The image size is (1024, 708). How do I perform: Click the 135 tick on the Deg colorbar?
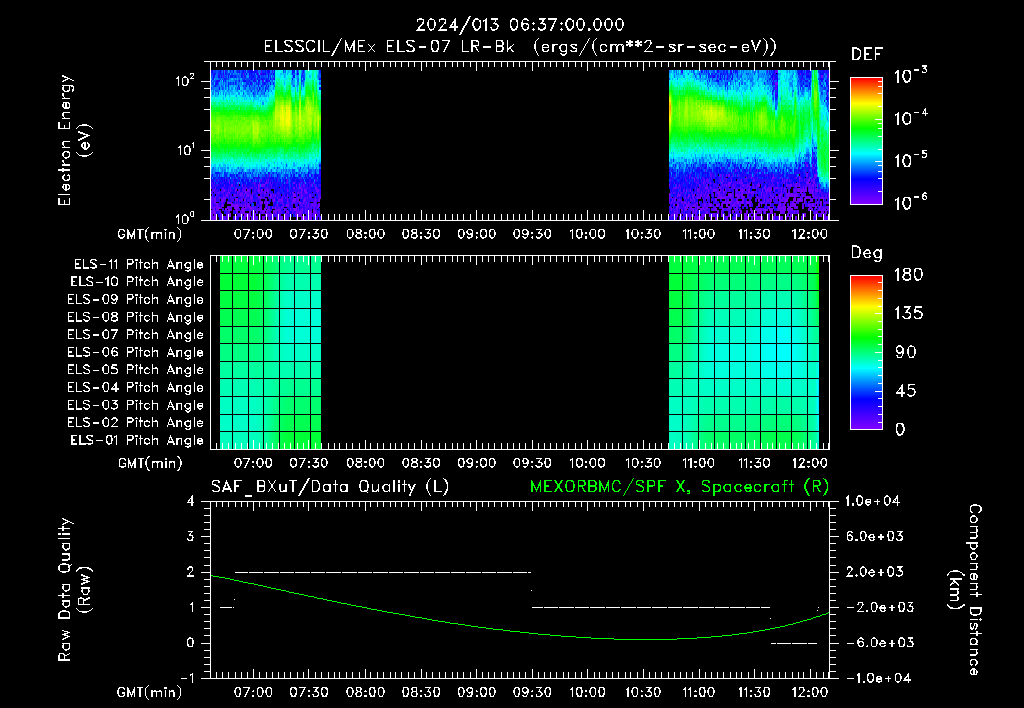click(908, 314)
